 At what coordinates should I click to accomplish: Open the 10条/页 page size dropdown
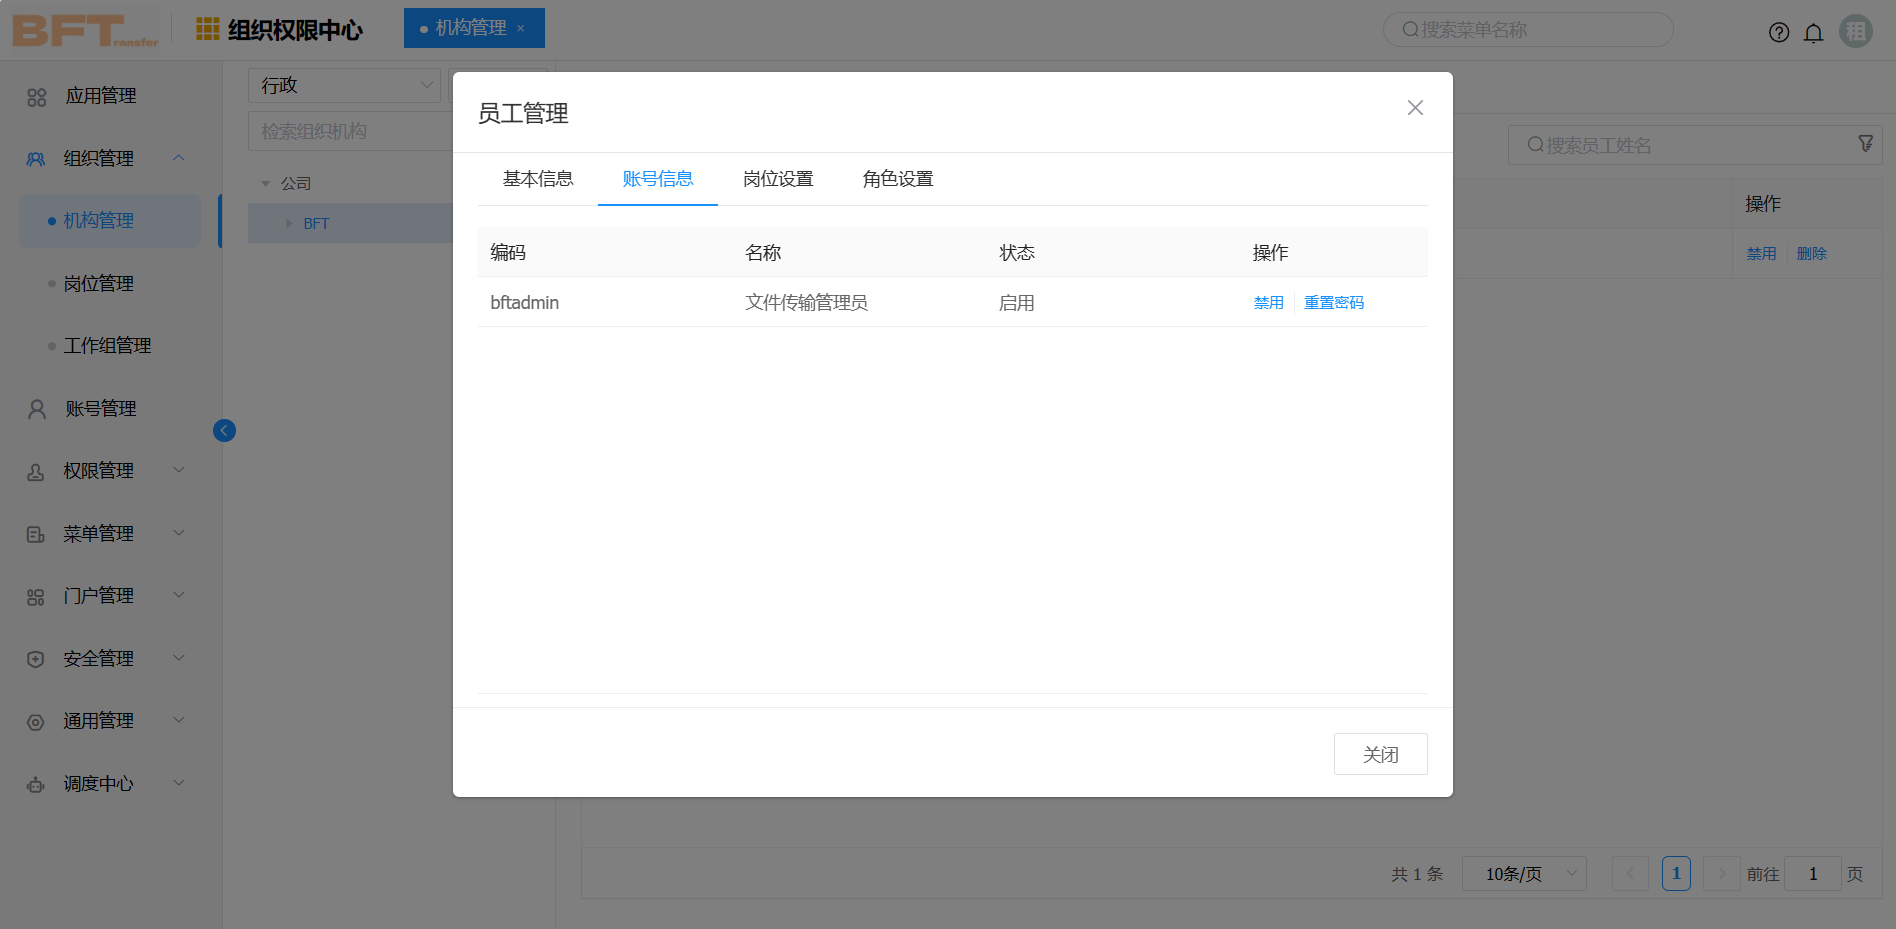[1523, 873]
